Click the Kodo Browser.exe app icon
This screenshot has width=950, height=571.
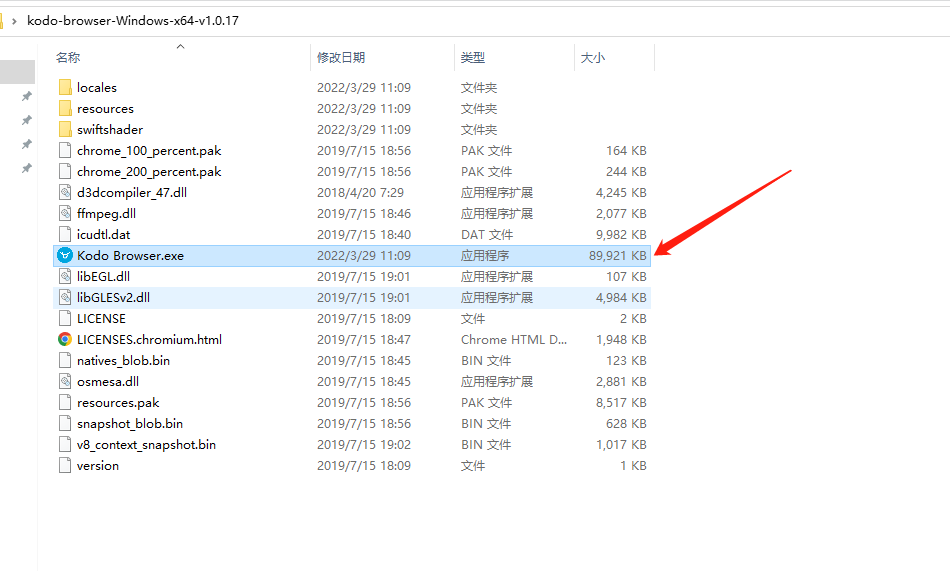65,255
